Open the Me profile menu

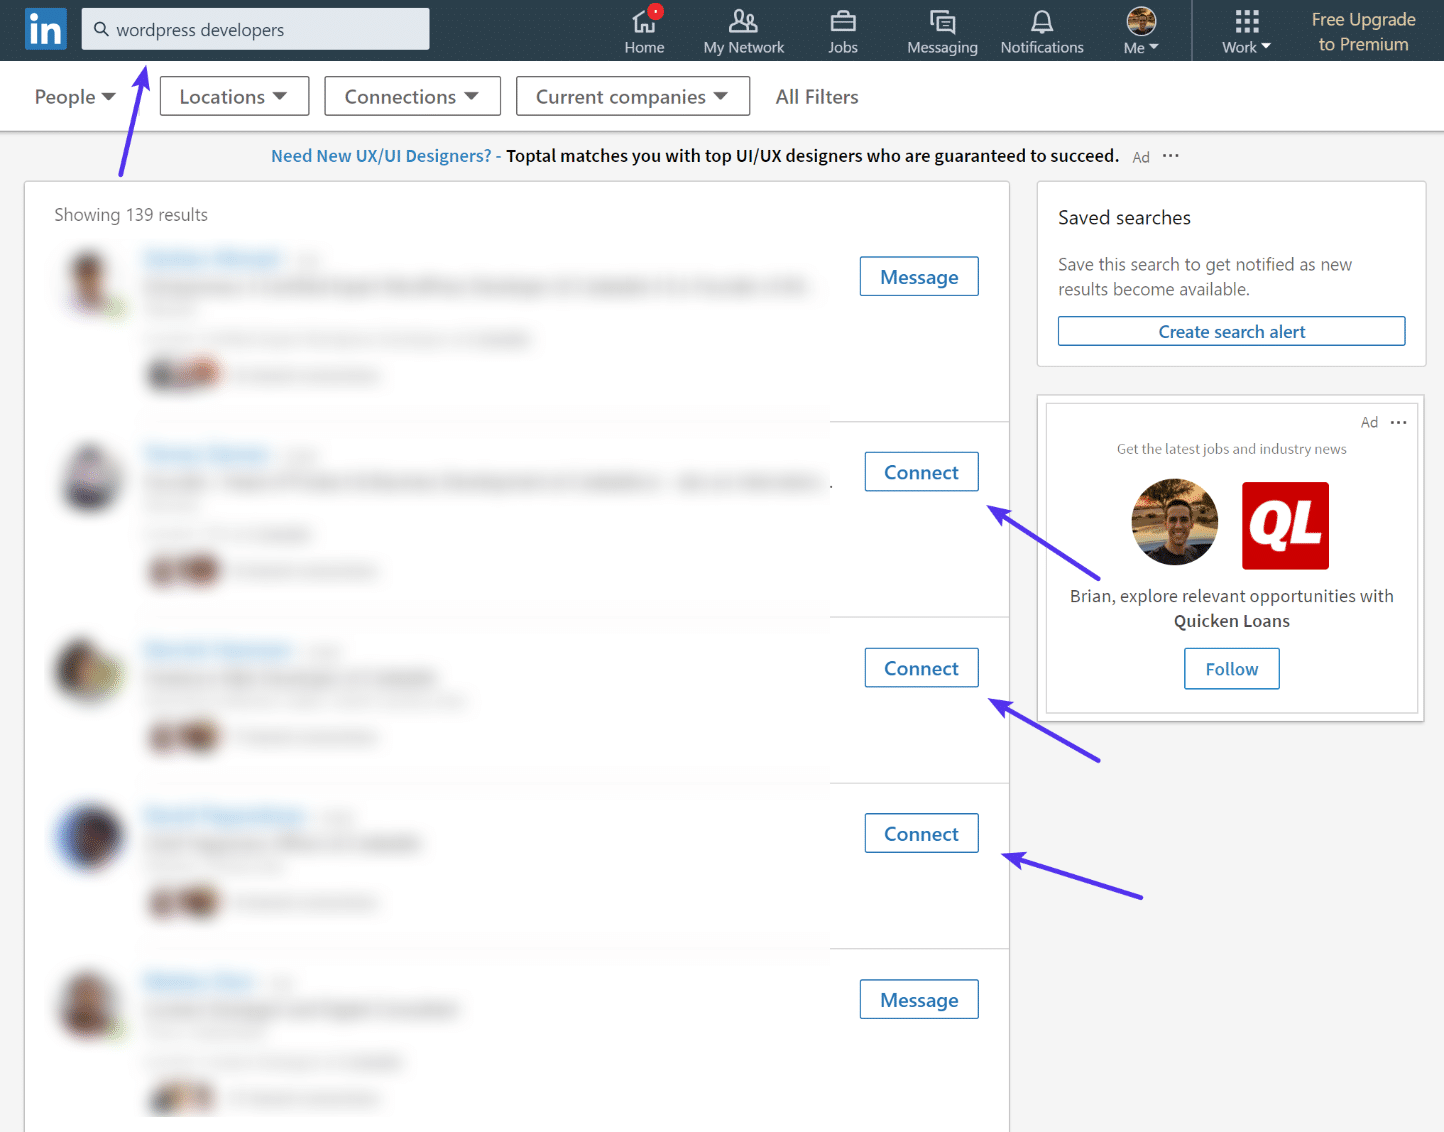(x=1140, y=30)
